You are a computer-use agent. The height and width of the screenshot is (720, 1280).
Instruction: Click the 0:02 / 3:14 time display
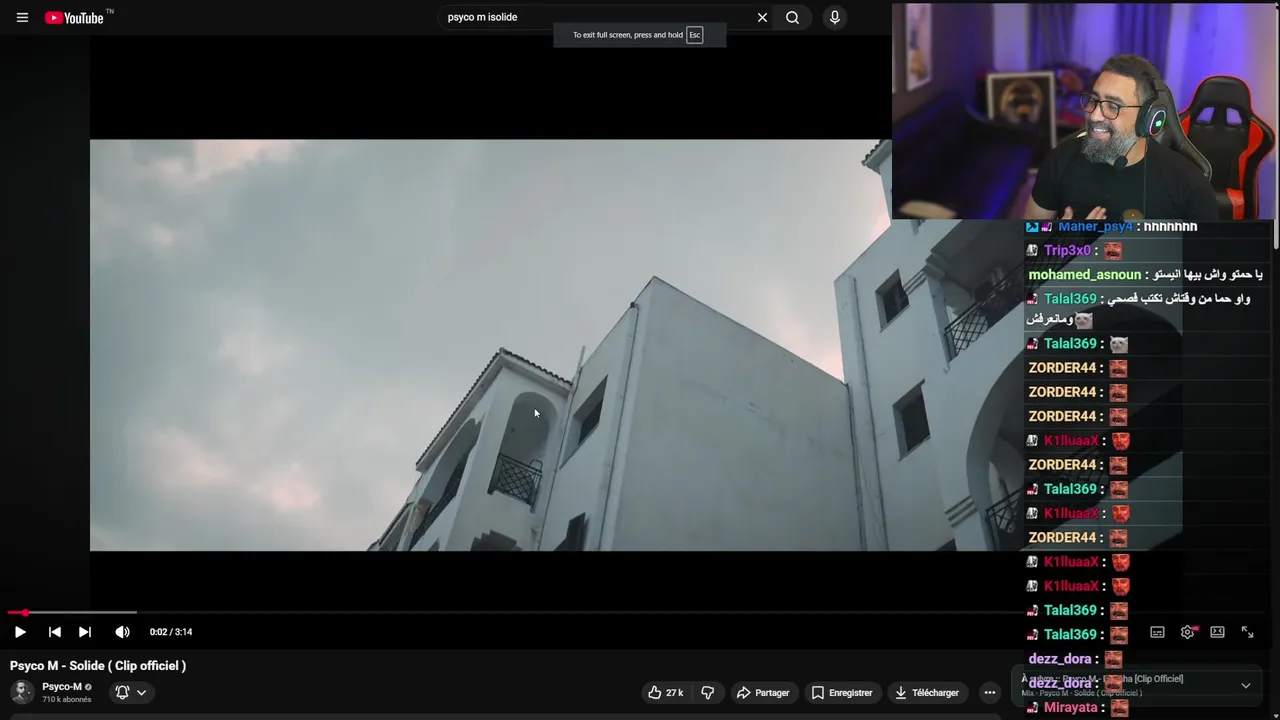pyautogui.click(x=171, y=632)
